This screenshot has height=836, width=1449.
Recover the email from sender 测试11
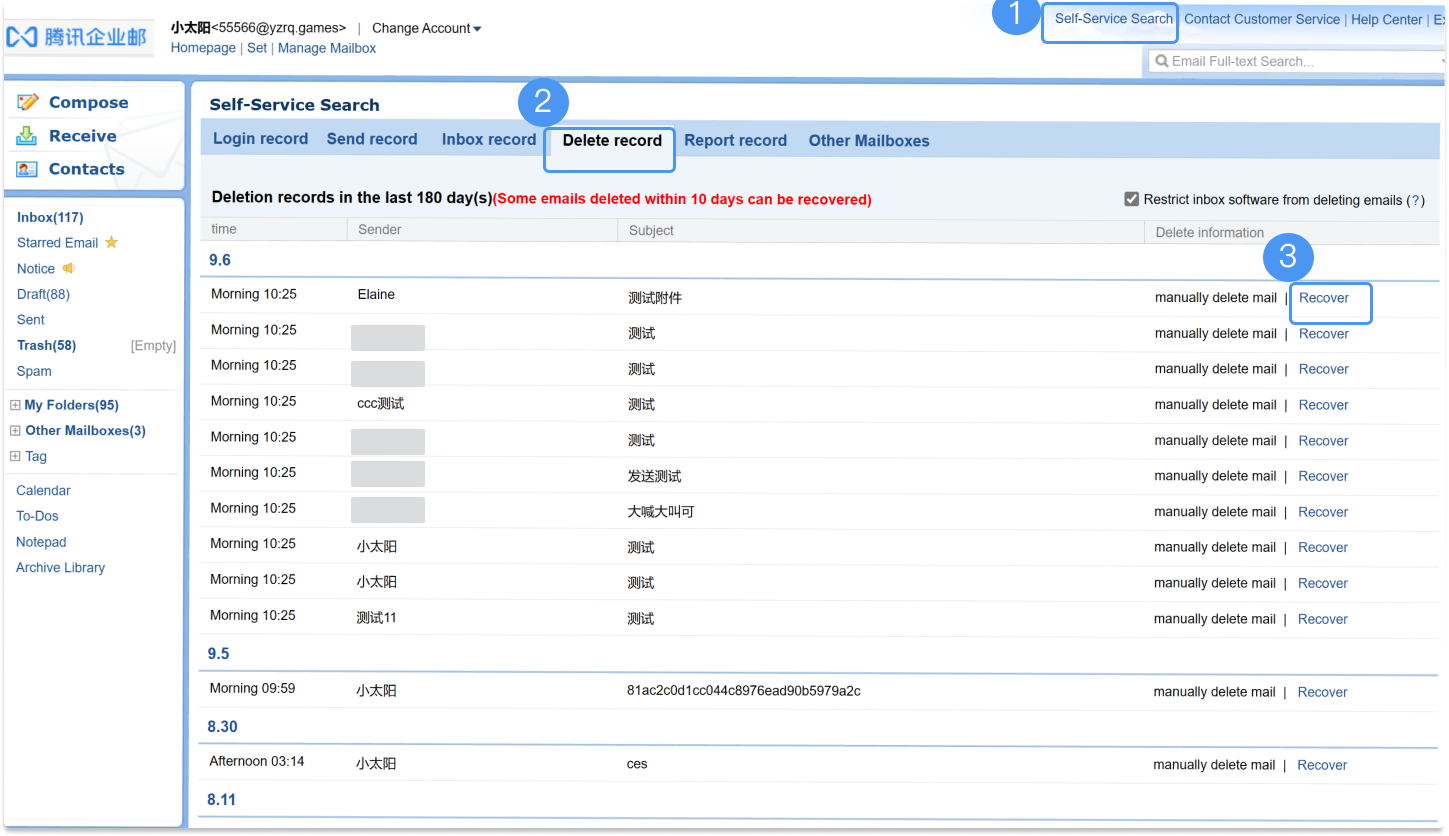tap(1323, 619)
